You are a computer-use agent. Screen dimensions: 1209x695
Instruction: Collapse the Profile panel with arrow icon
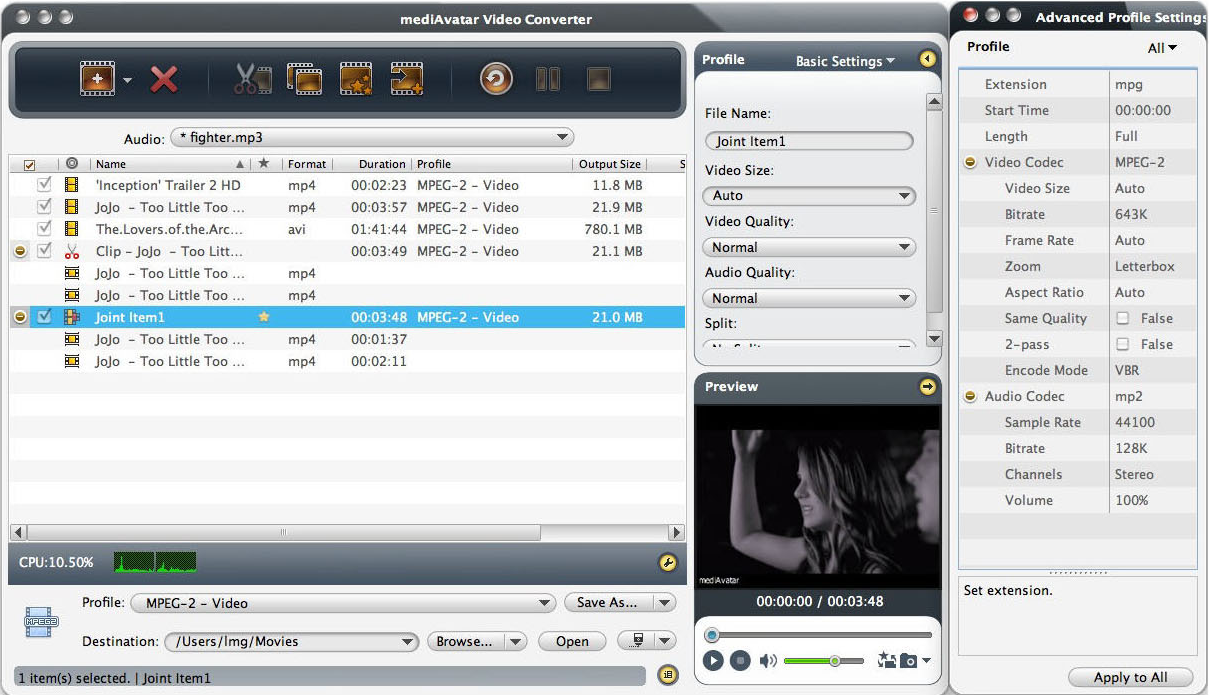pos(928,60)
